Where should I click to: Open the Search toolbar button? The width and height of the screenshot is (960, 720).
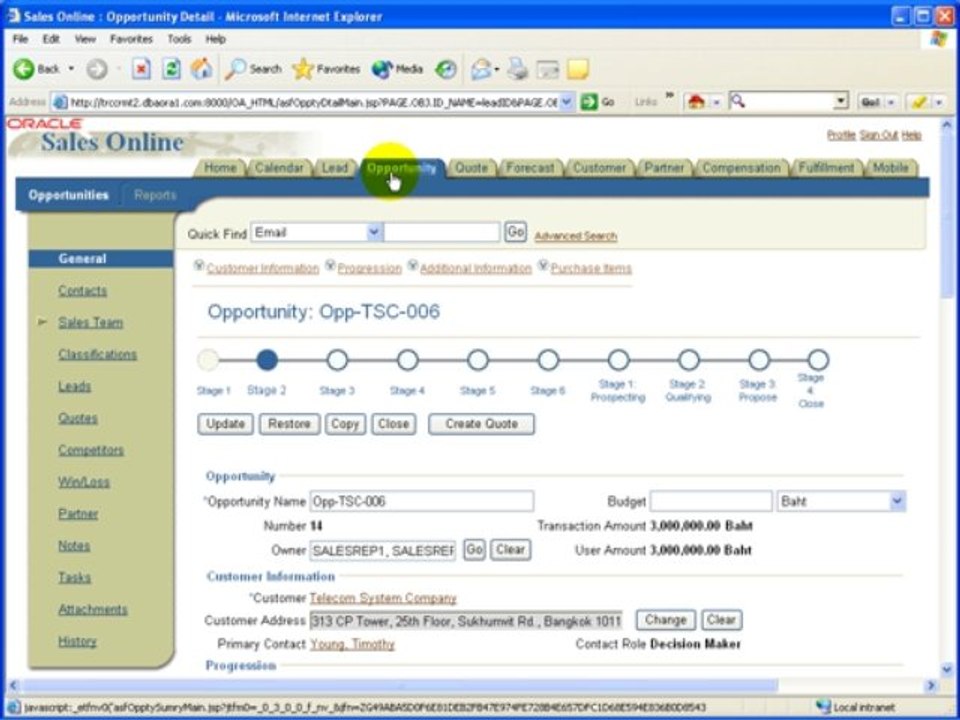click(253, 69)
